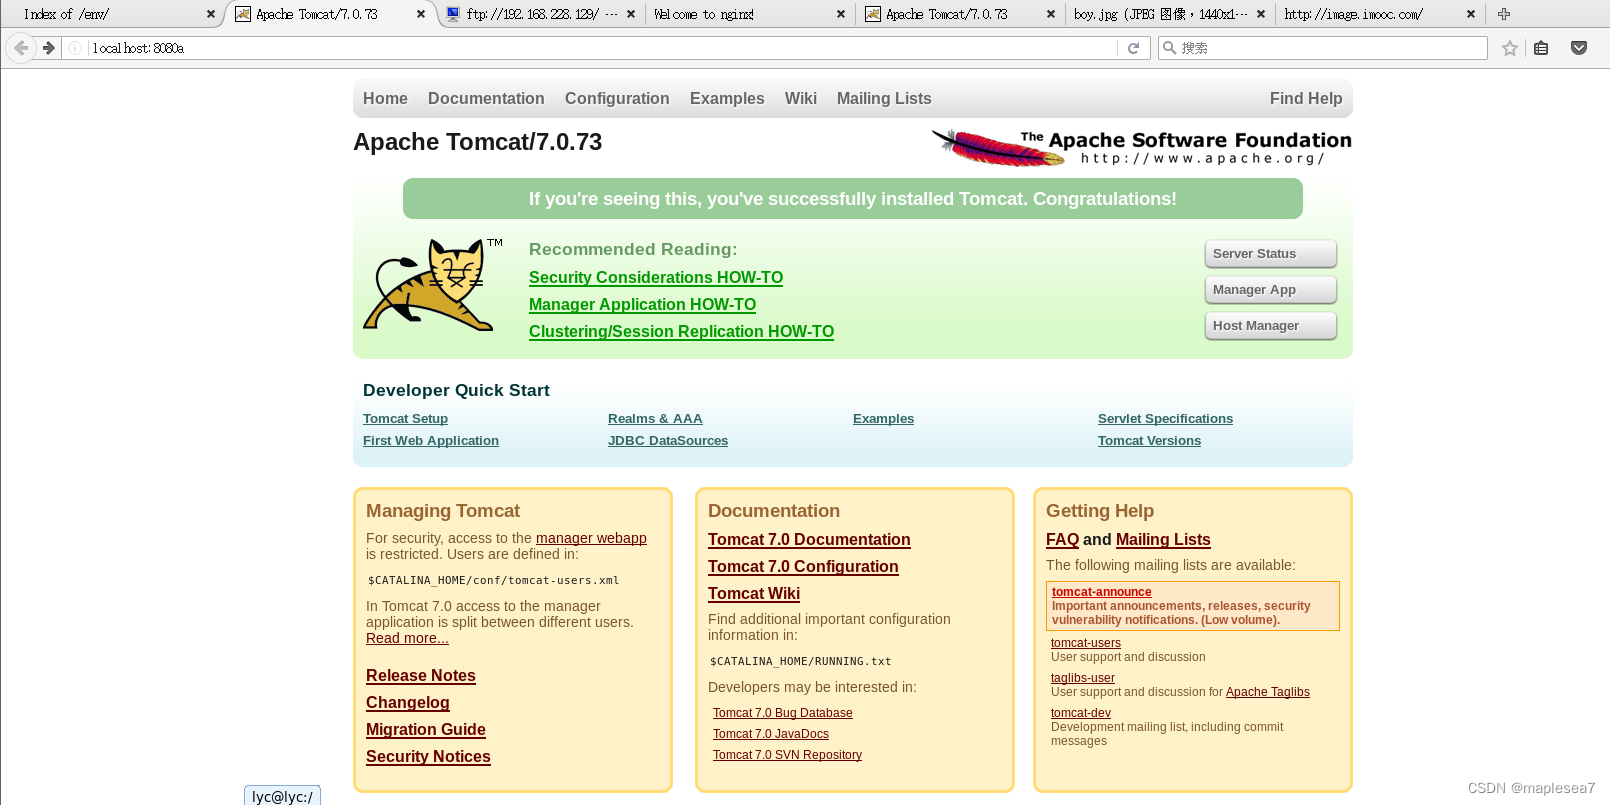Screen dimensions: 1610x805
Task: Open the tomcat-announce mailing list link
Action: coord(1102,592)
